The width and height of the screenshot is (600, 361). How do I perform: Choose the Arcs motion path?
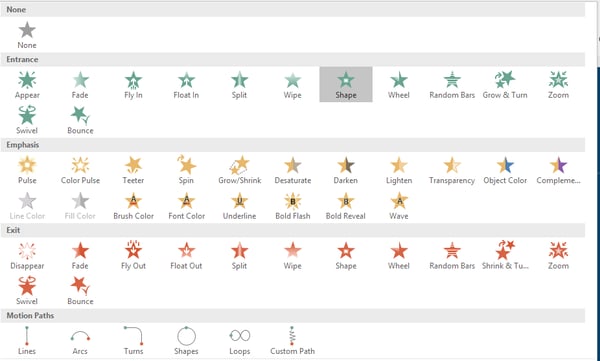[80, 340]
